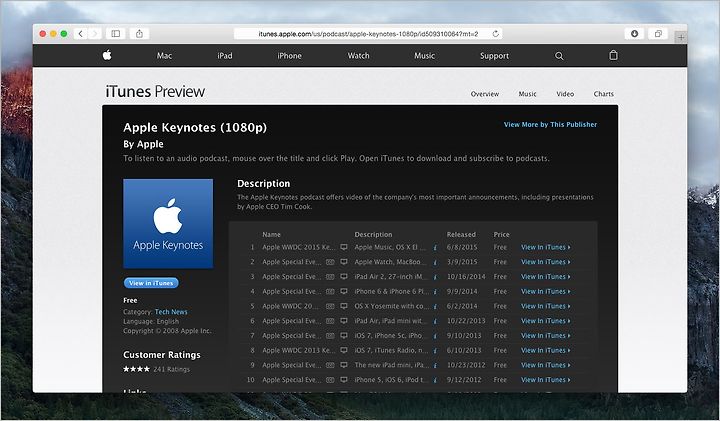The width and height of the screenshot is (720, 421).
Task: Switch to the iTunes Preview Music tab
Action: 527,94
